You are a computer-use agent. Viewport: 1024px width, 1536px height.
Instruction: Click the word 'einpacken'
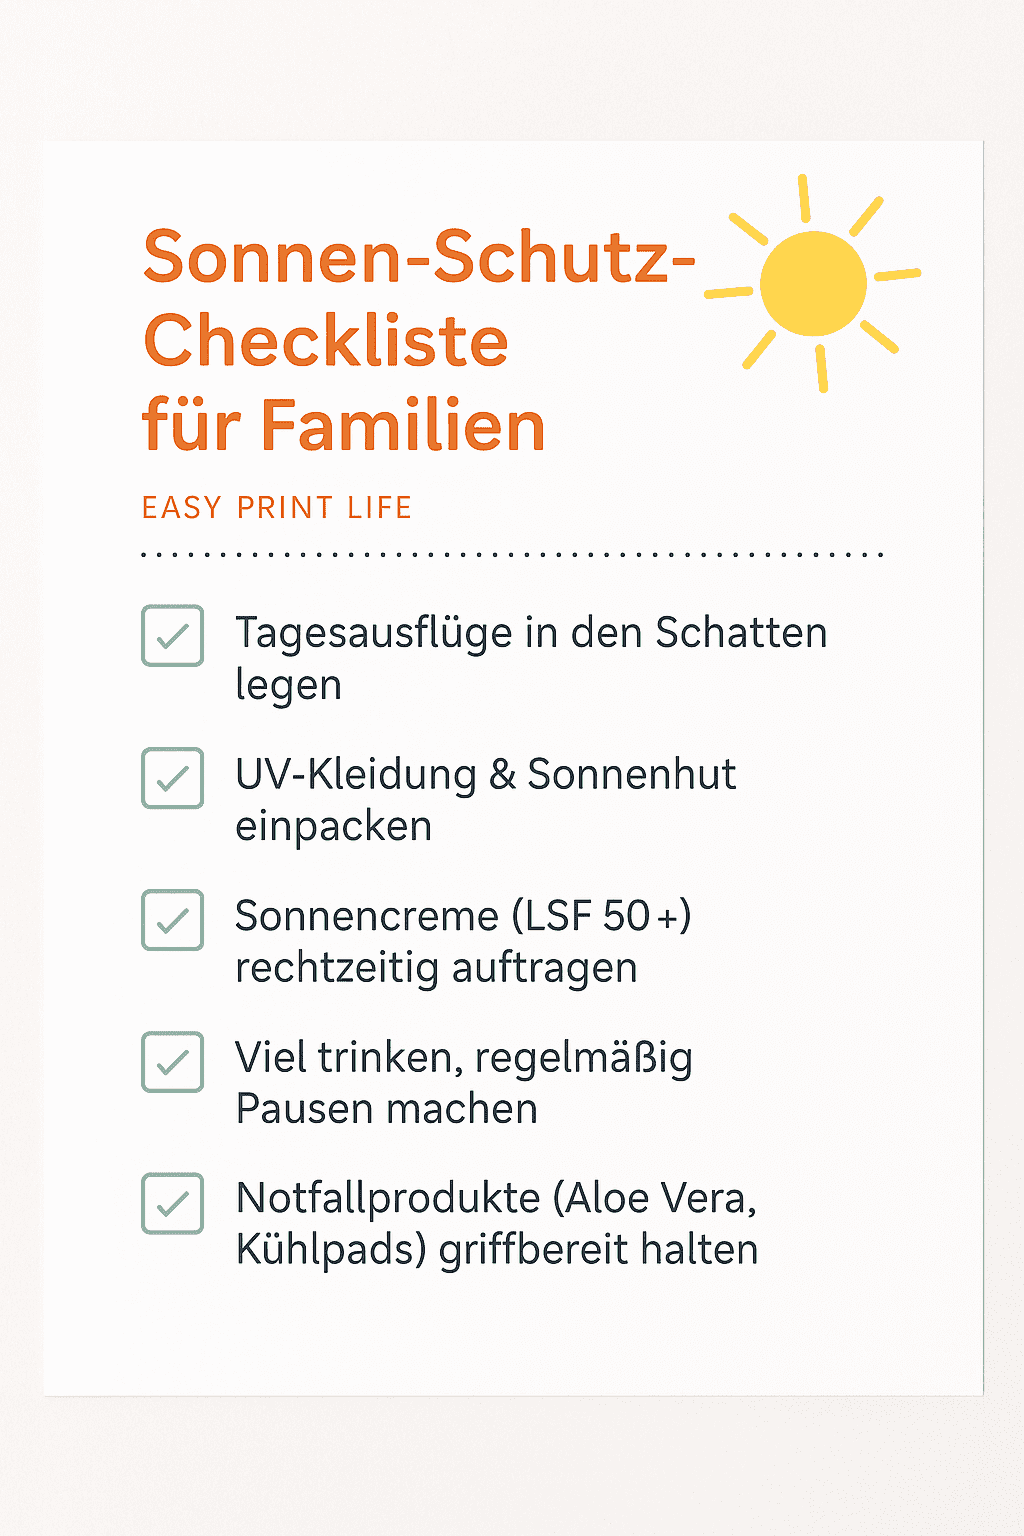pyautogui.click(x=334, y=827)
